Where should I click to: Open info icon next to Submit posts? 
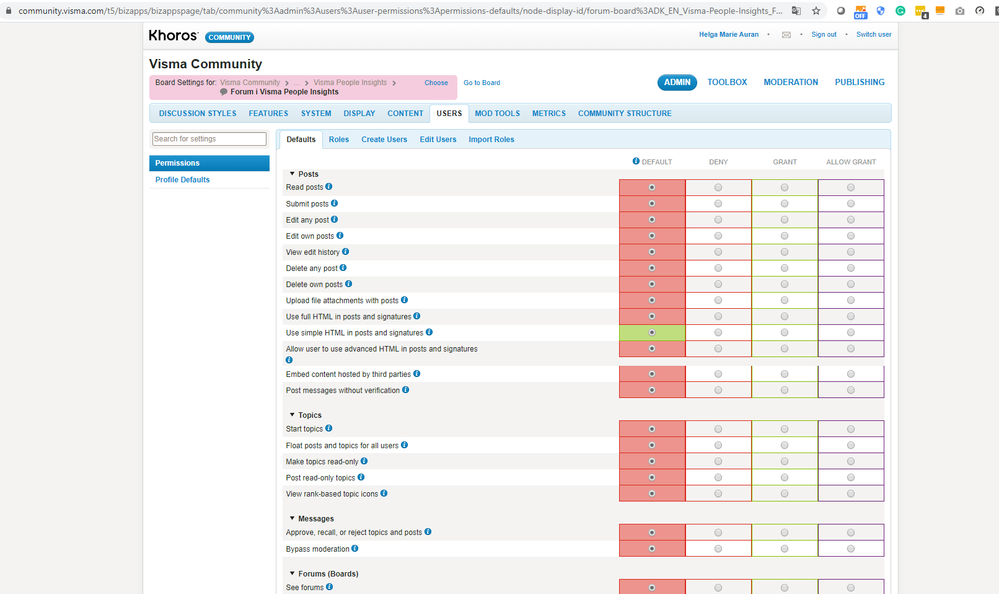(x=334, y=203)
